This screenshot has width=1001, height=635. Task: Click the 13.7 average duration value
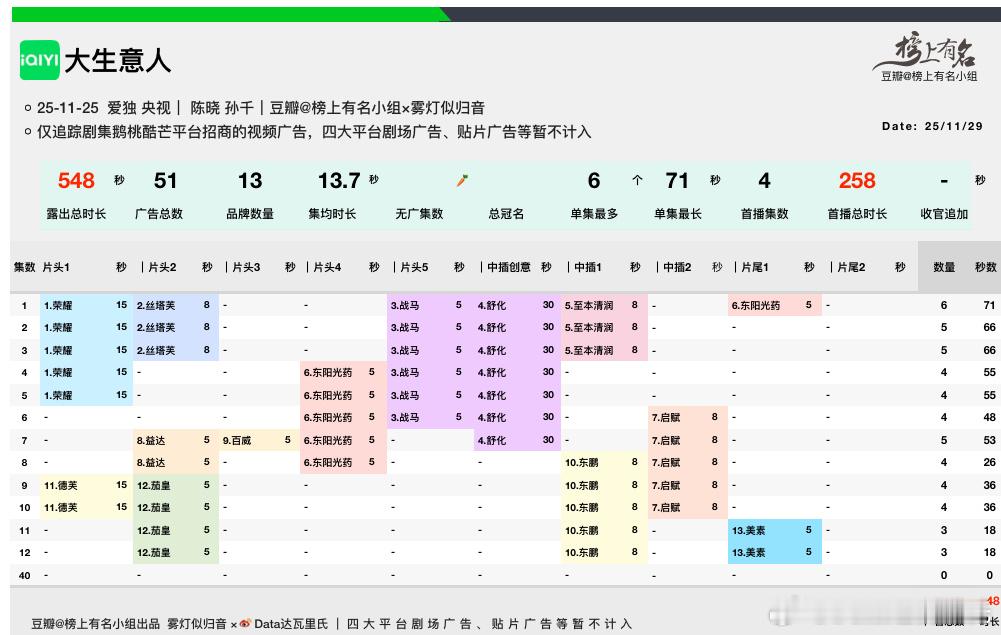pyautogui.click(x=340, y=181)
